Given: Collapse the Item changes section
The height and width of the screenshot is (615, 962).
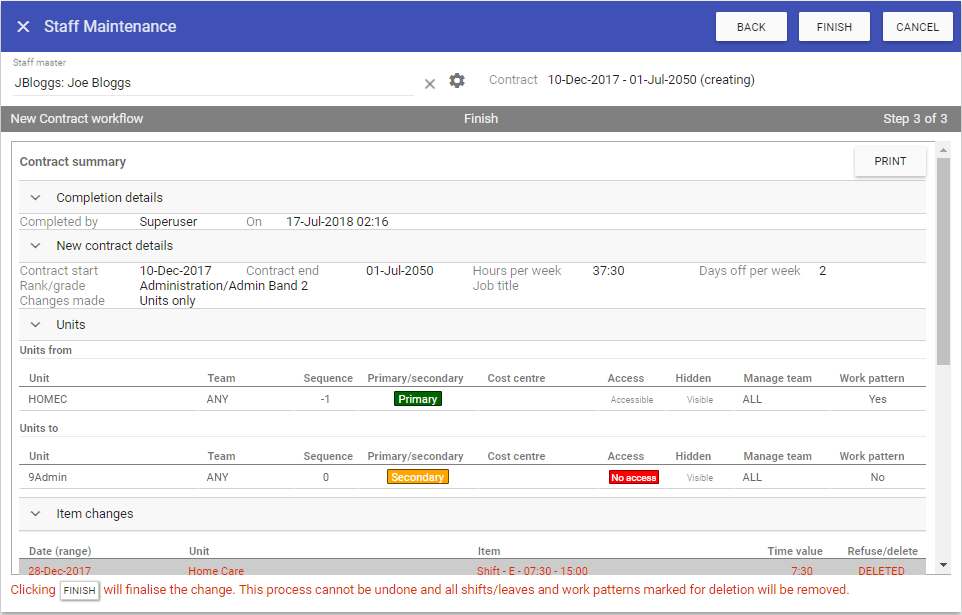Looking at the screenshot, I should 36,514.
